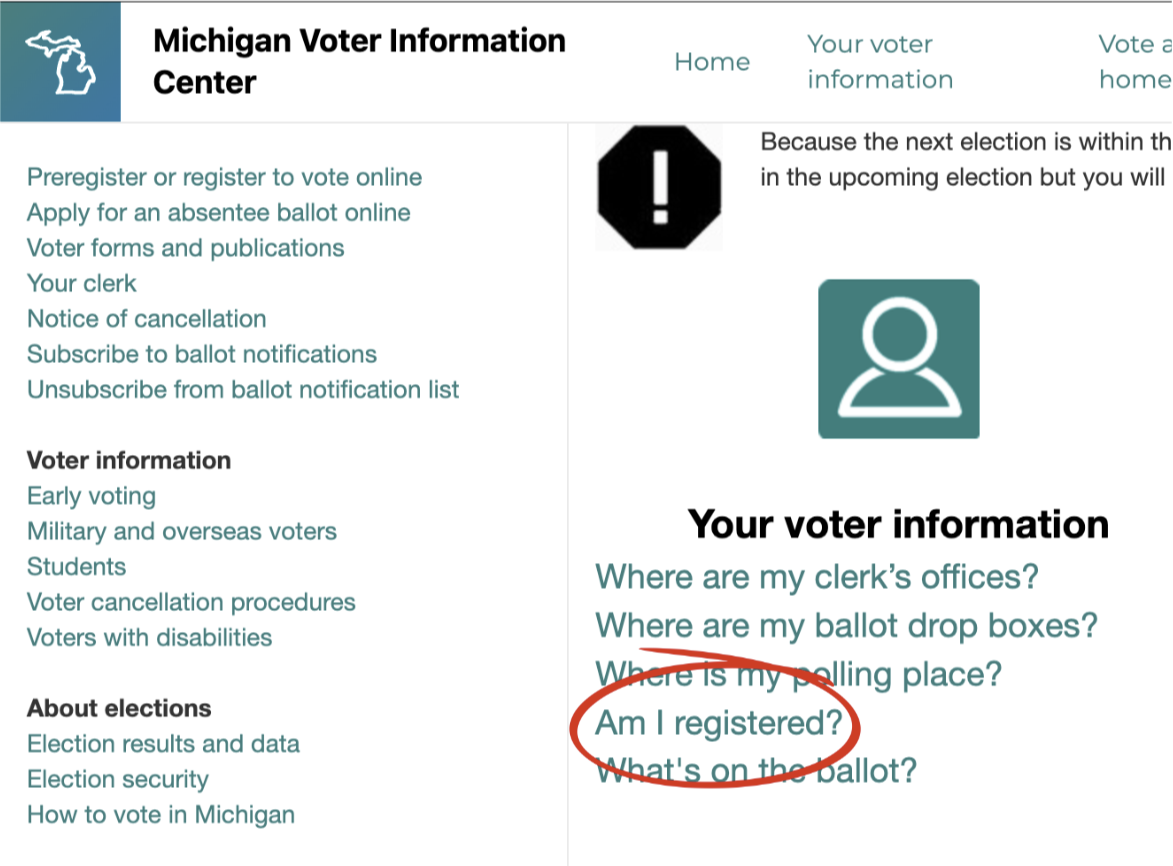Open Apply for an absentee ballot online
The width and height of the screenshot is (1173, 866).
click(x=218, y=213)
